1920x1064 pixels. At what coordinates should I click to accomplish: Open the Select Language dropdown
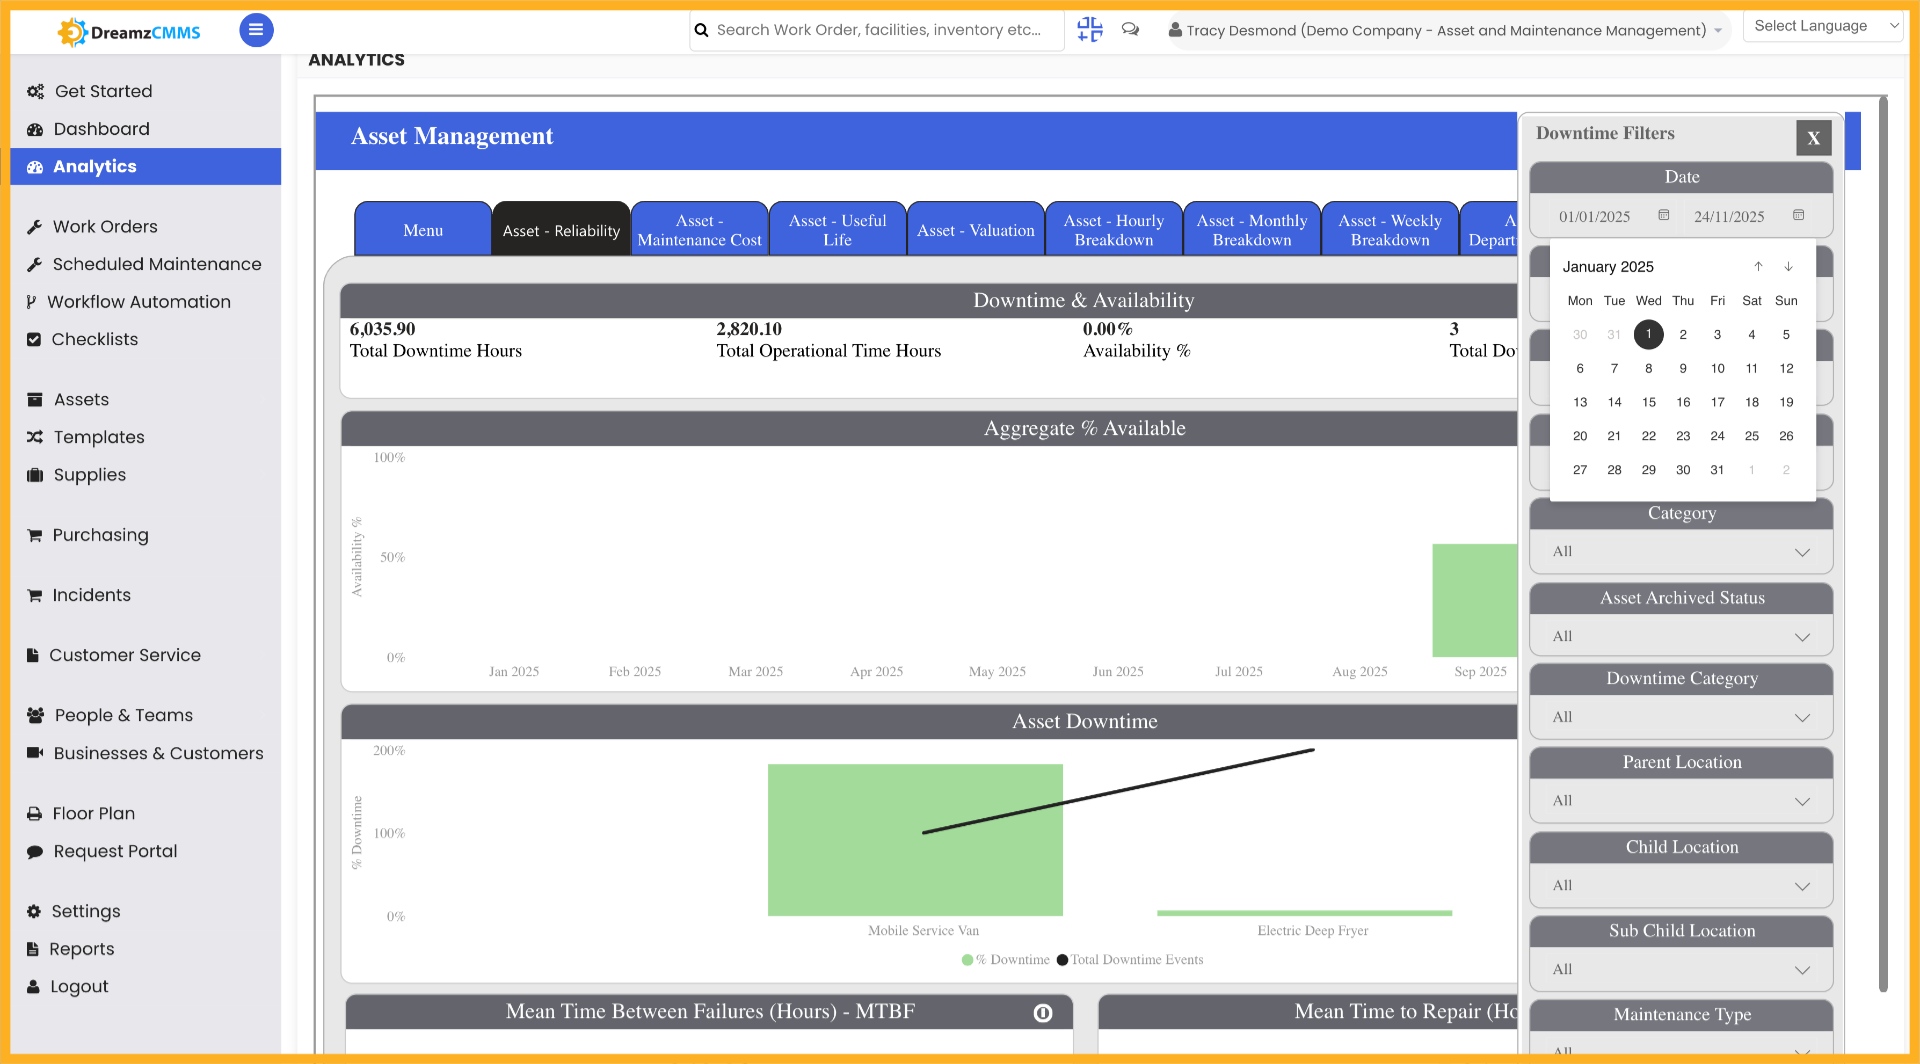[1822, 25]
